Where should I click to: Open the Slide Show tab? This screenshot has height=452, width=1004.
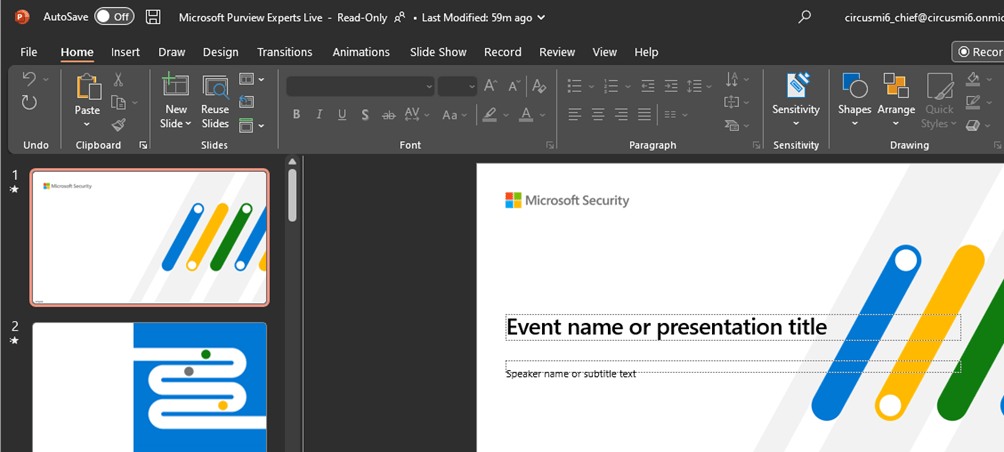pos(438,52)
